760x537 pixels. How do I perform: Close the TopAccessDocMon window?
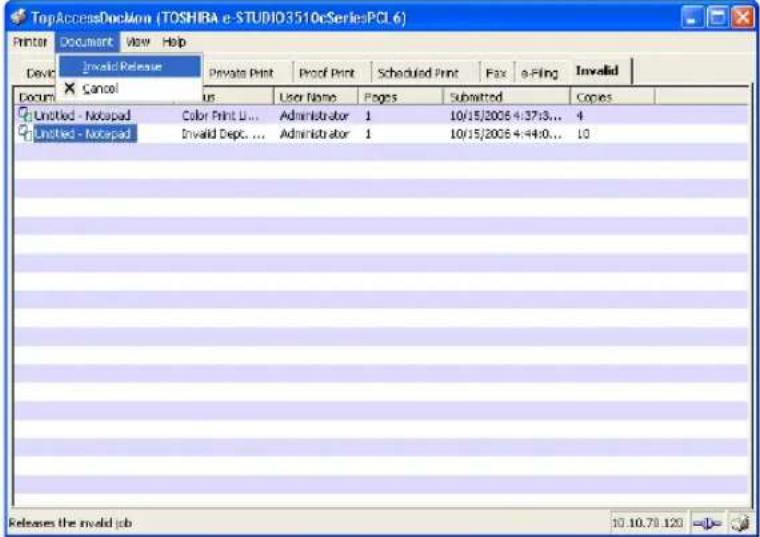point(743,18)
